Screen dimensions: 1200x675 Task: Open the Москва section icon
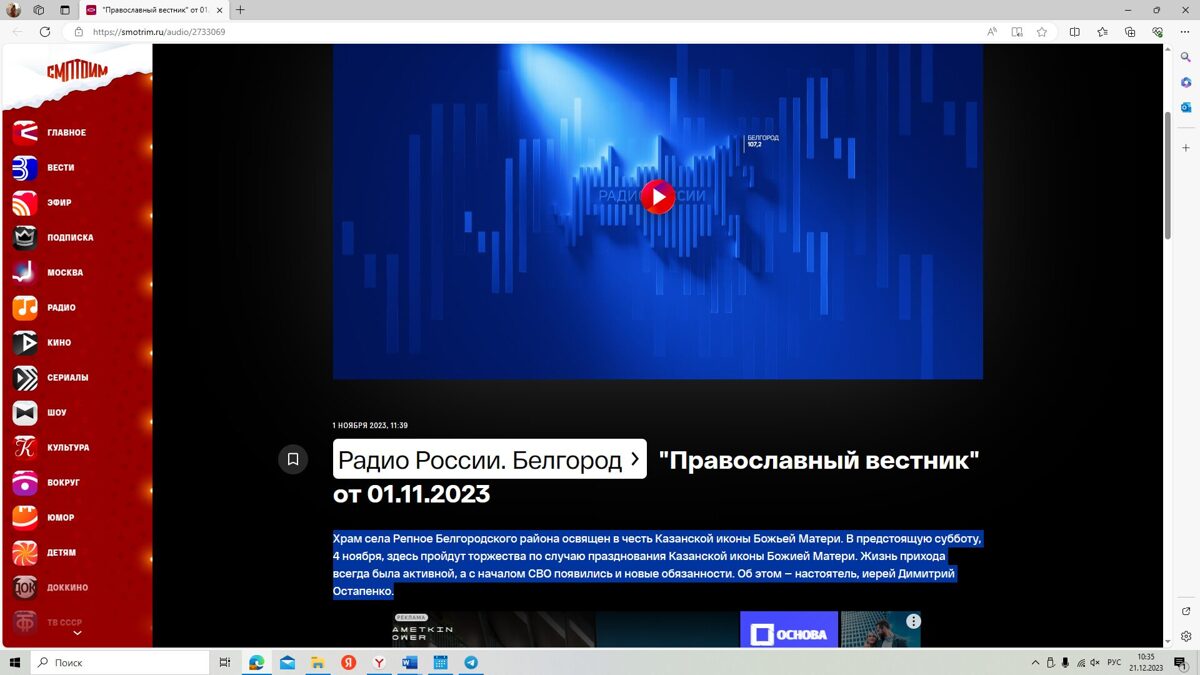25,272
